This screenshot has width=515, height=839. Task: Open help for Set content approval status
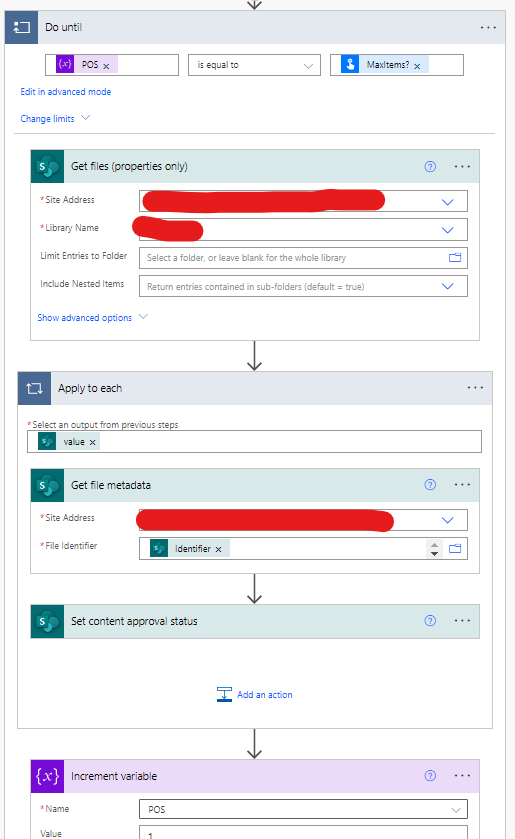point(430,621)
